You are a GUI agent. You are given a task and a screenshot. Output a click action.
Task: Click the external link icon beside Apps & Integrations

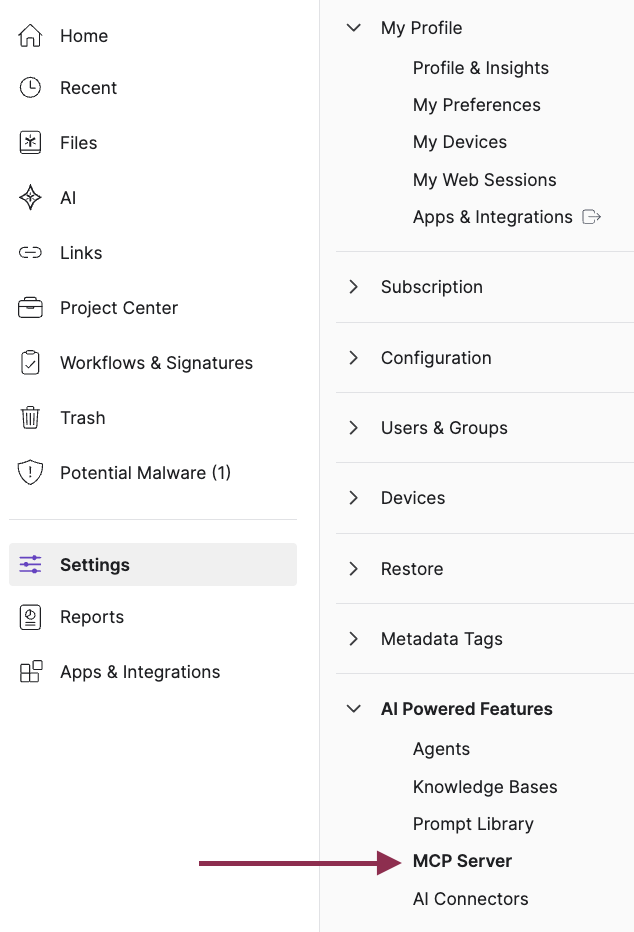coord(591,217)
